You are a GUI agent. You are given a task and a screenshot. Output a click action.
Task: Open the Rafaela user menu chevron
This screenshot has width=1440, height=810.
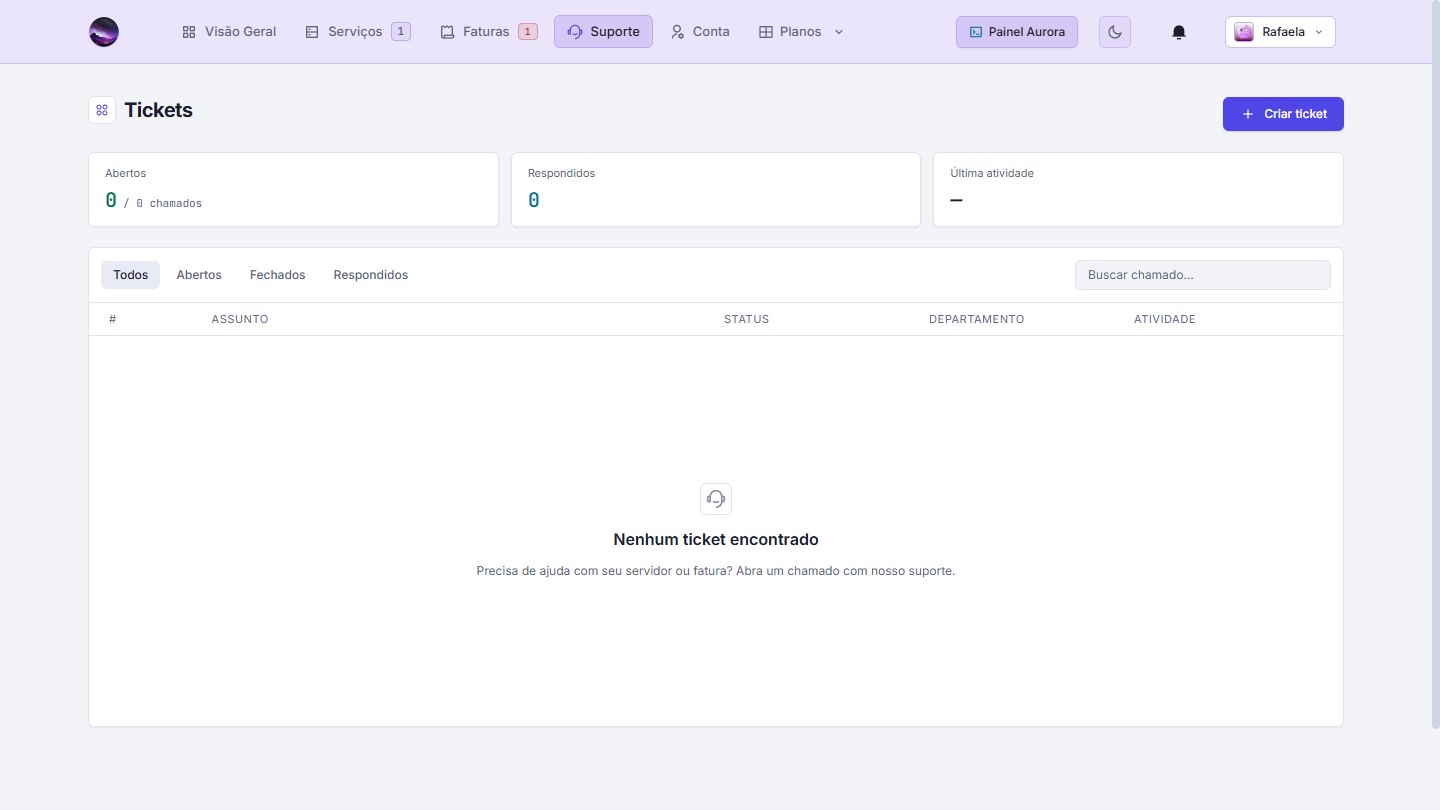pyautogui.click(x=1318, y=32)
